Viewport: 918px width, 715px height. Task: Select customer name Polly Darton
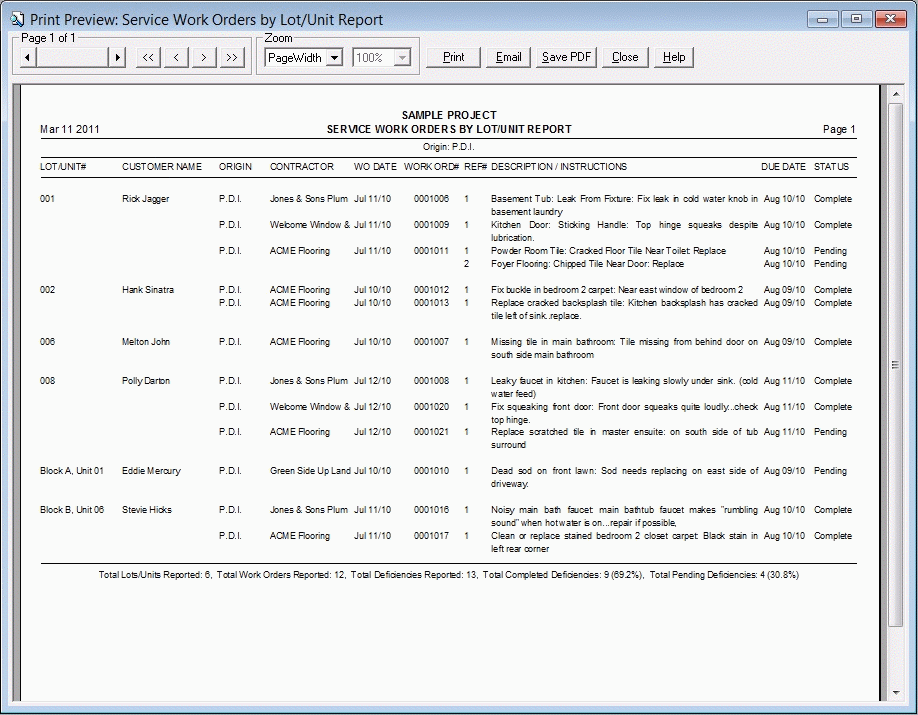pyautogui.click(x=146, y=381)
